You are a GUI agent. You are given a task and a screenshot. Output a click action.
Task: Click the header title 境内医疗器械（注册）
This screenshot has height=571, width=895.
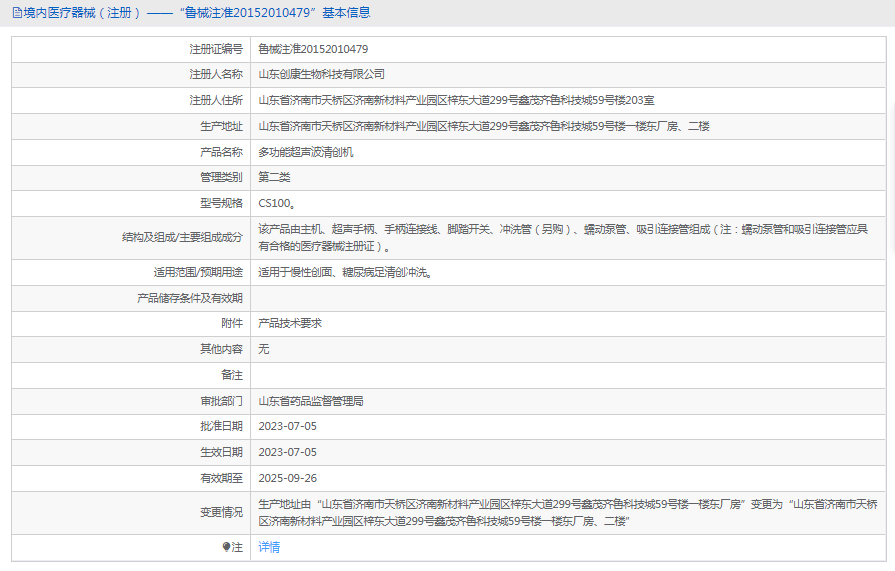click(82, 13)
